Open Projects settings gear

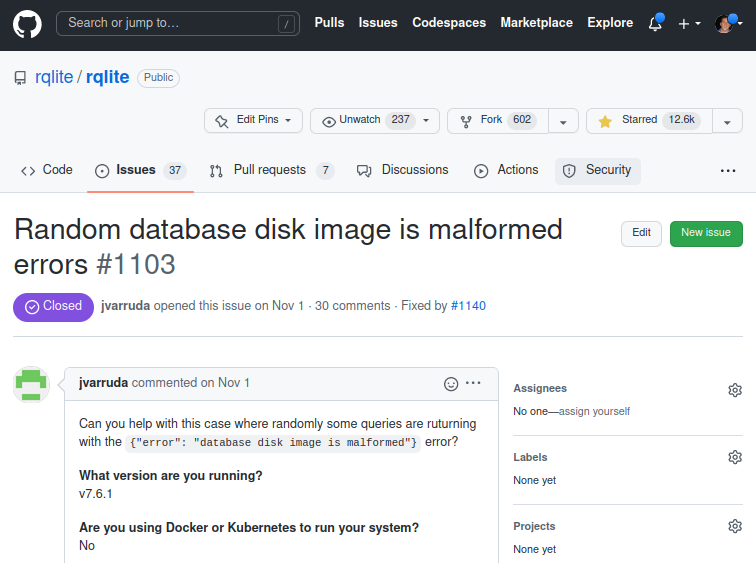[x=735, y=526]
